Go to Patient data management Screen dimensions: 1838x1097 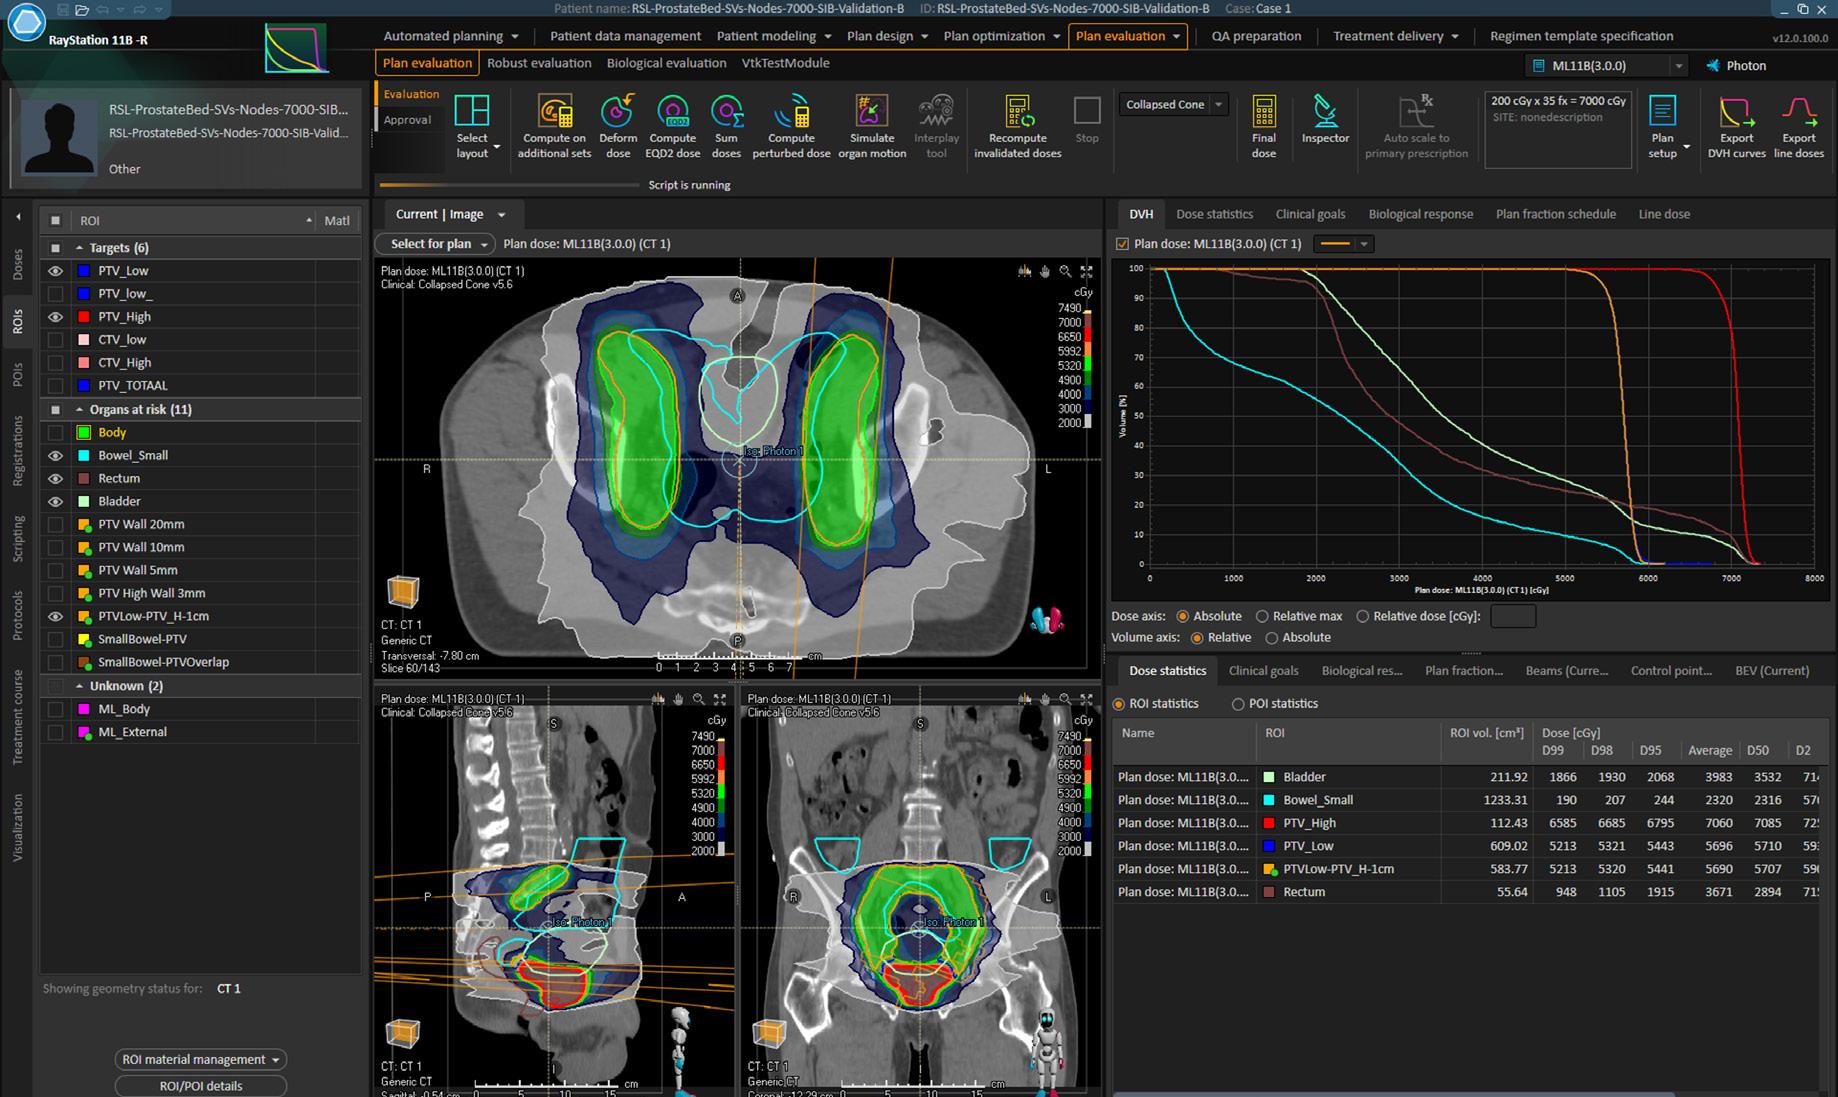coord(625,36)
